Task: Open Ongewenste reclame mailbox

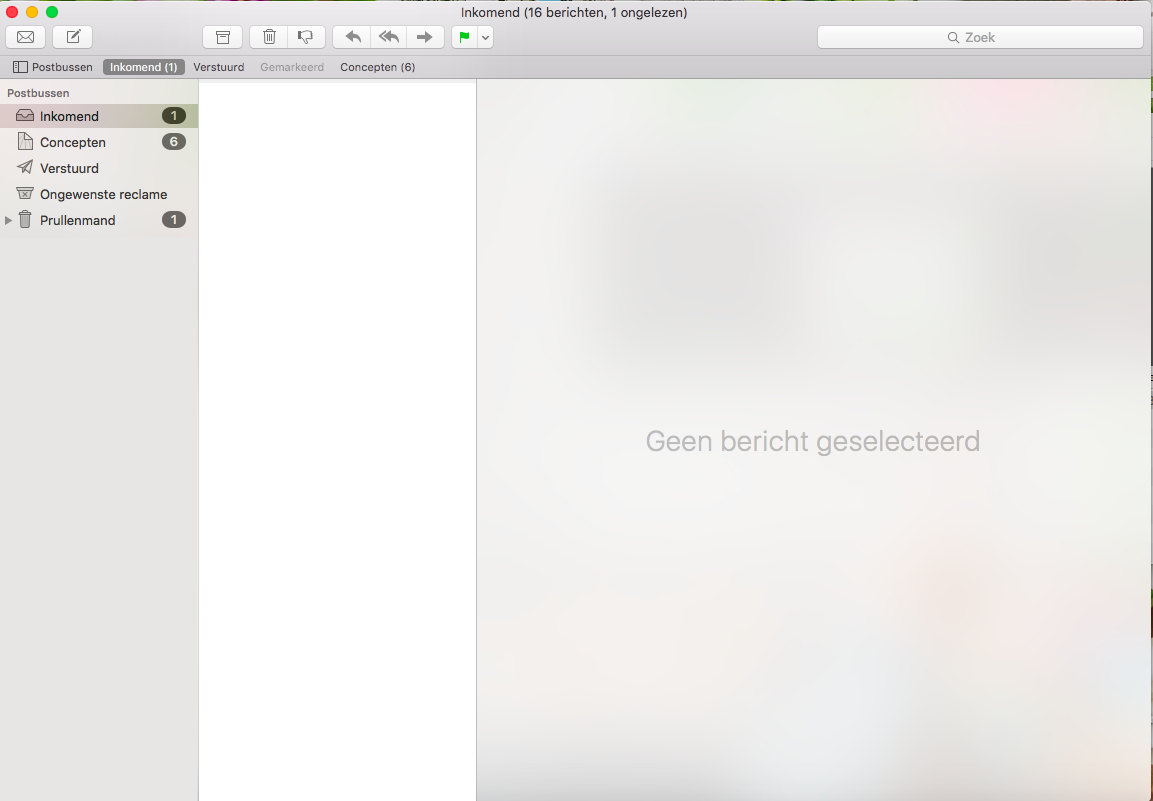Action: [103, 194]
